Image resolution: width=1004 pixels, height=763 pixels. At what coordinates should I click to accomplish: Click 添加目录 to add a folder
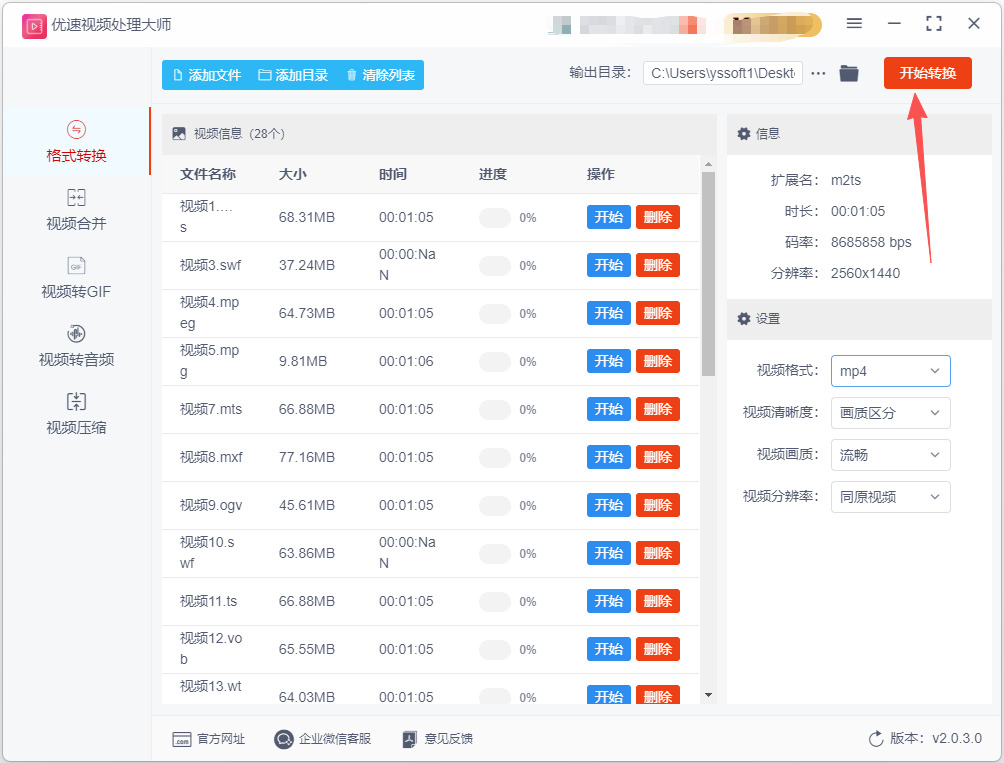[x=293, y=75]
